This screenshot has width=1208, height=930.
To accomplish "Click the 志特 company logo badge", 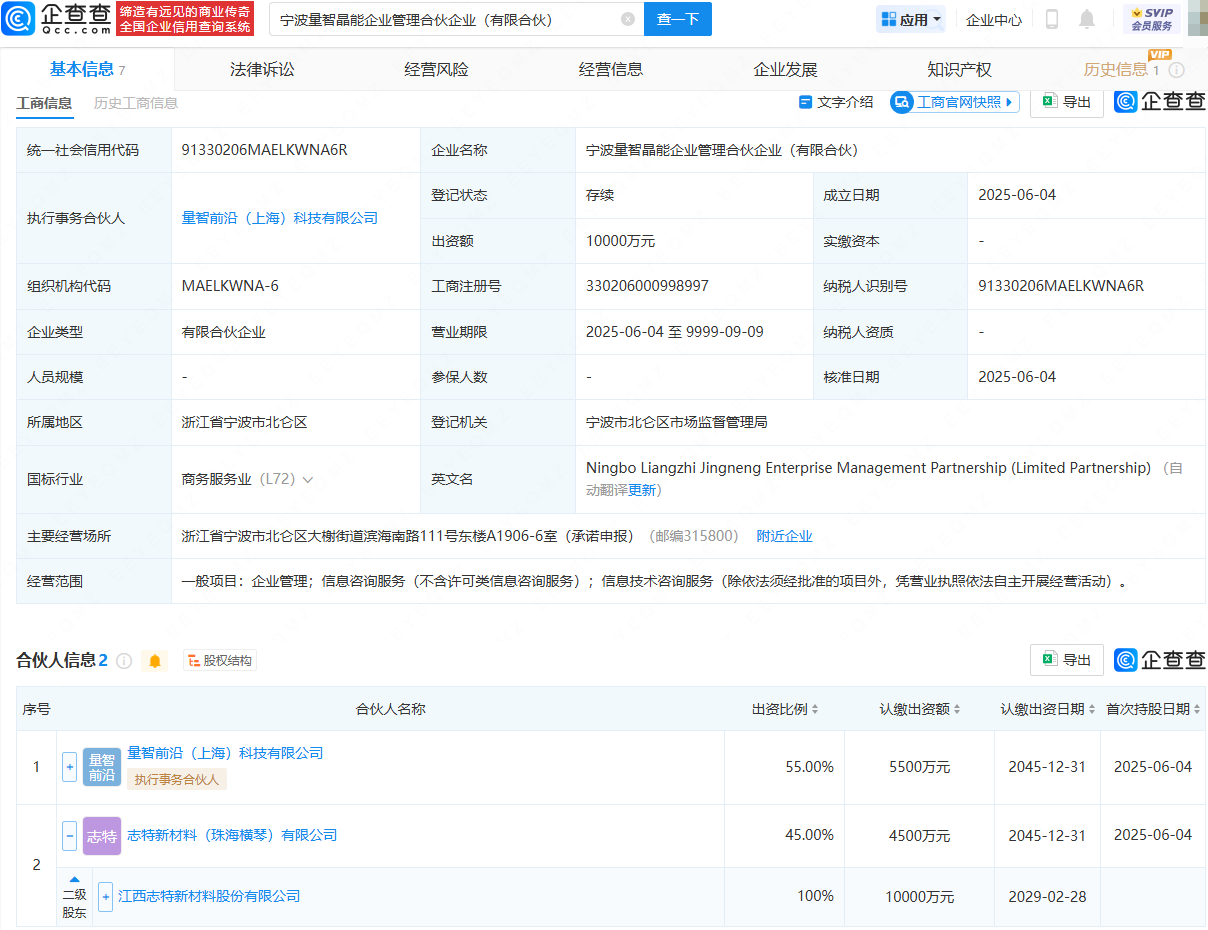I will click(101, 836).
